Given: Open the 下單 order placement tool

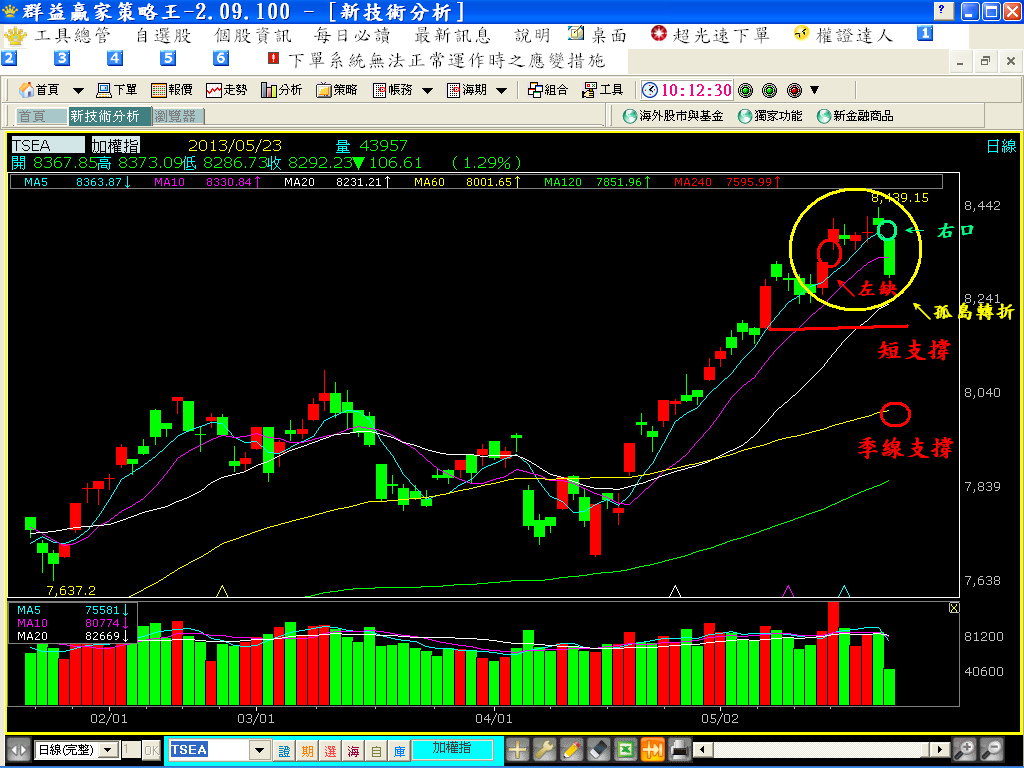Looking at the screenshot, I should (117, 90).
